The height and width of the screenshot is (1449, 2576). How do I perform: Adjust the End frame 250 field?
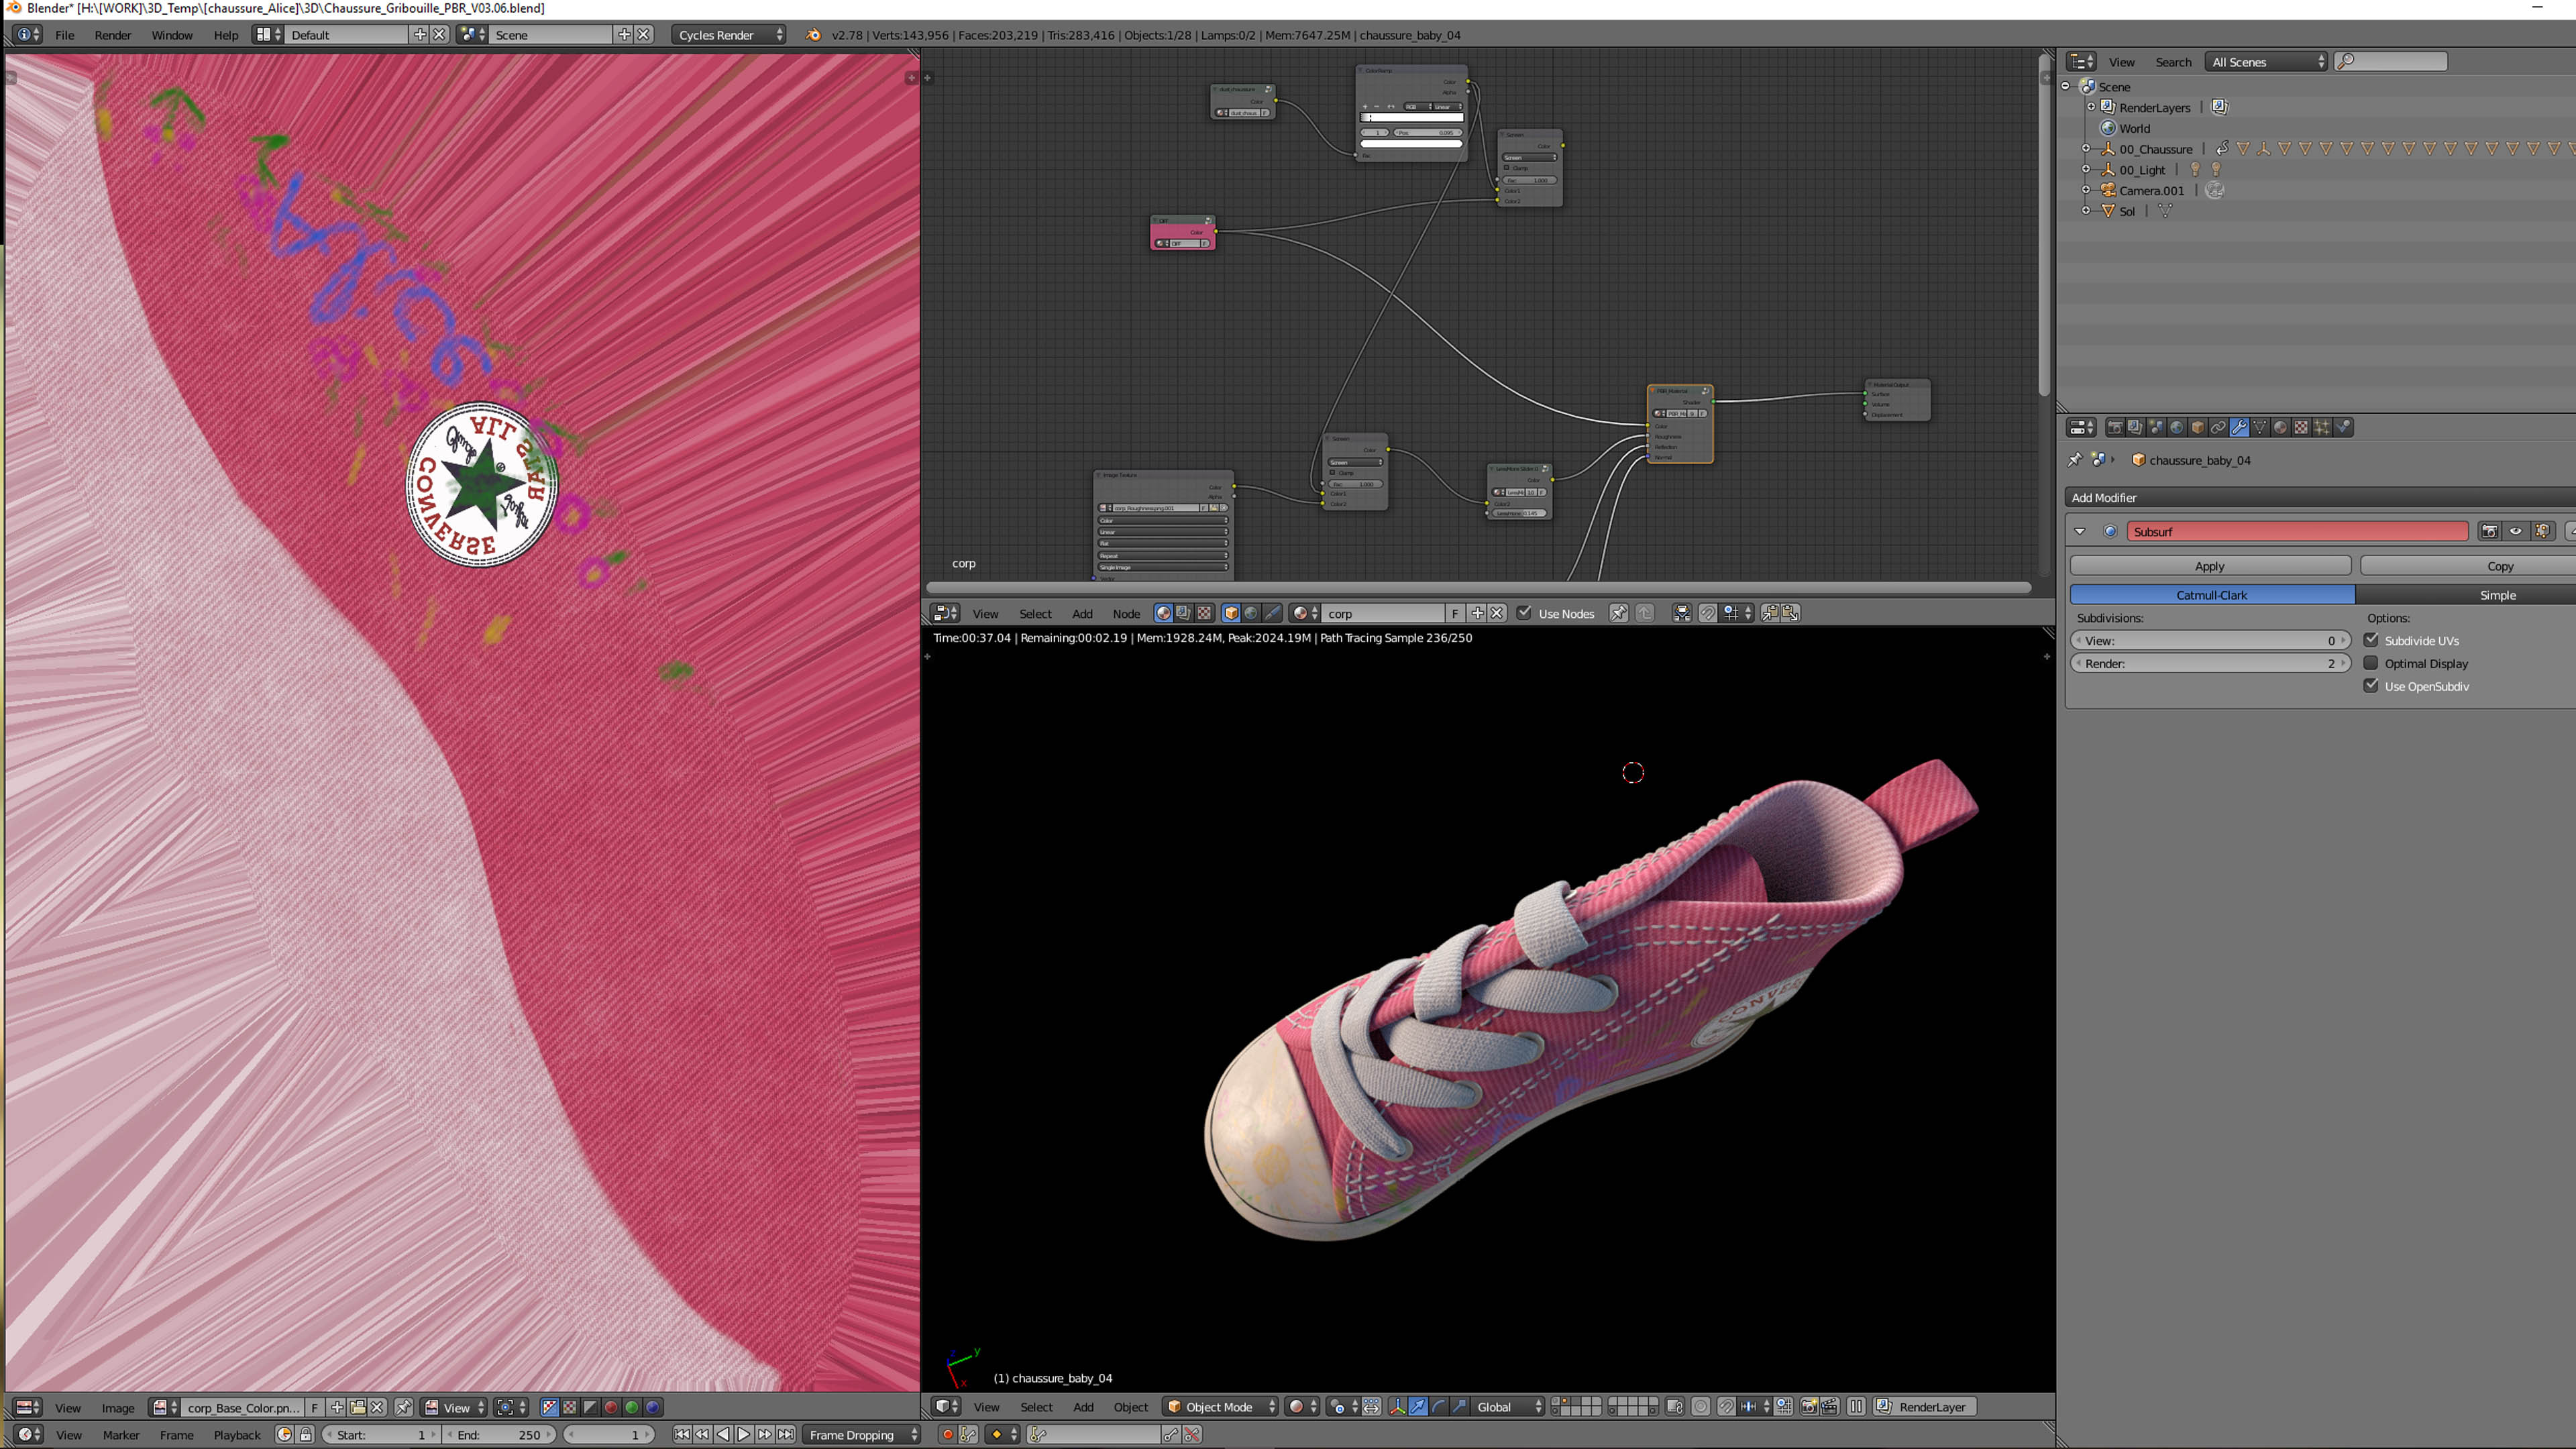[499, 1434]
